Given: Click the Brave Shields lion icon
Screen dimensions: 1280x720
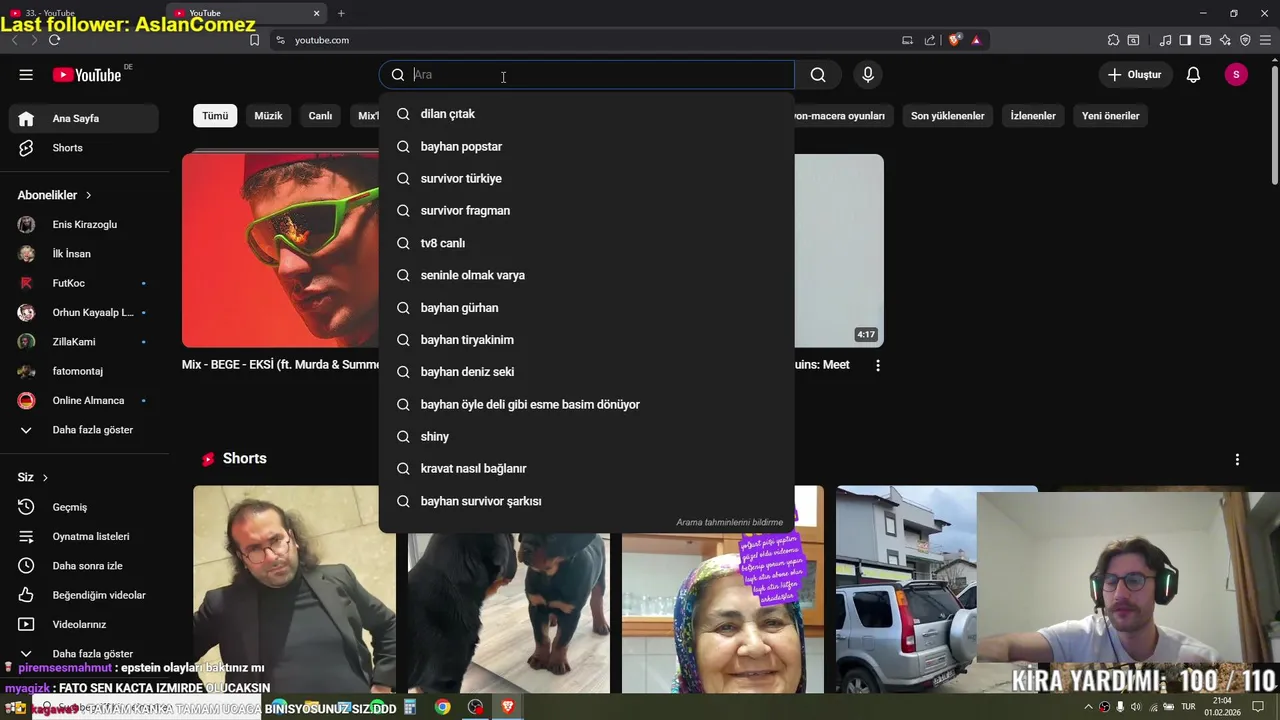Looking at the screenshot, I should (955, 40).
